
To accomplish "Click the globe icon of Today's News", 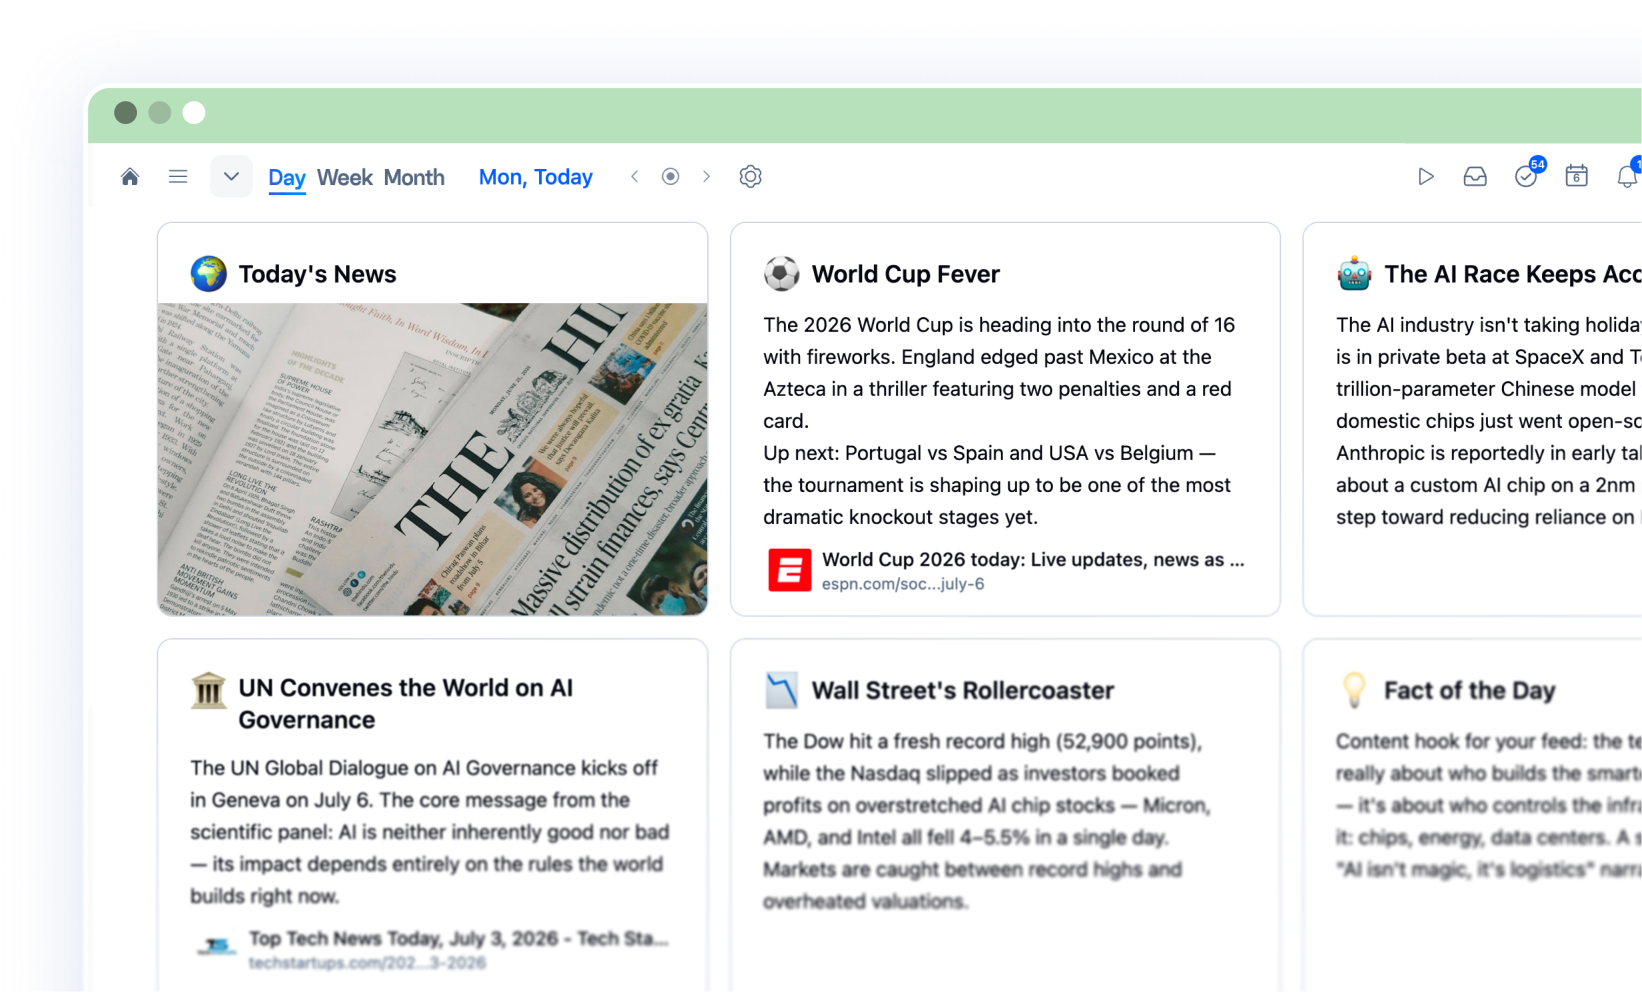I will click(x=209, y=273).
